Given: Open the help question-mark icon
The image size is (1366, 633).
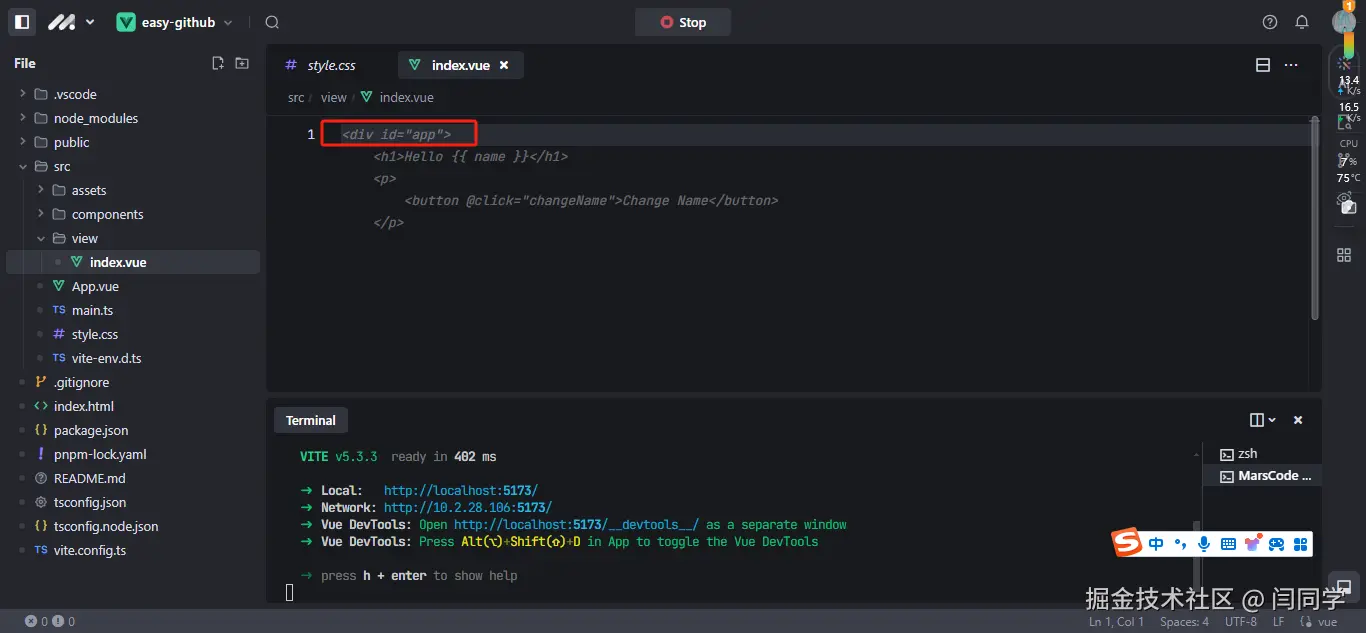Looking at the screenshot, I should 1270,22.
